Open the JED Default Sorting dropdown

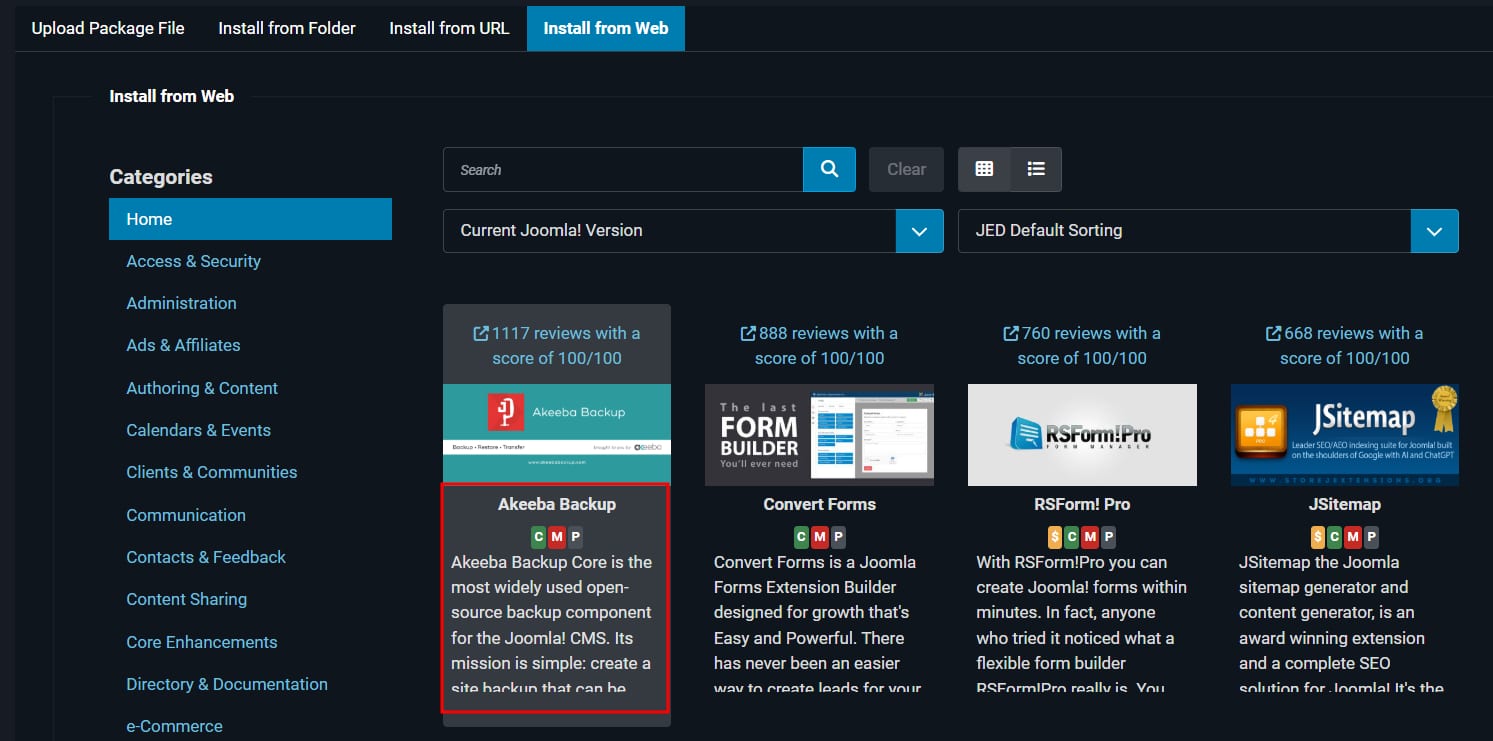[1434, 231]
